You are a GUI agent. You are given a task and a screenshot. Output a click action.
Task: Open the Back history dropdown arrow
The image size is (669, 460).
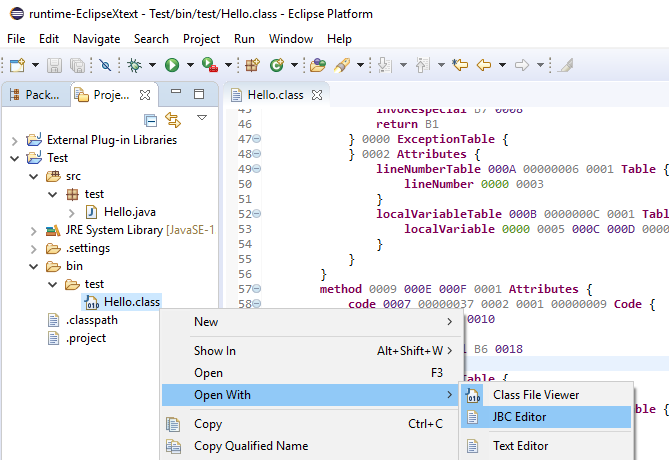pyautogui.click(x=502, y=65)
